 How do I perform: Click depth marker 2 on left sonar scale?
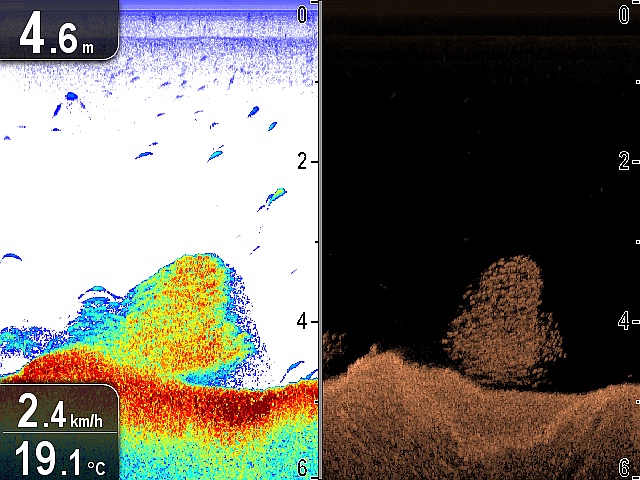coord(303,162)
